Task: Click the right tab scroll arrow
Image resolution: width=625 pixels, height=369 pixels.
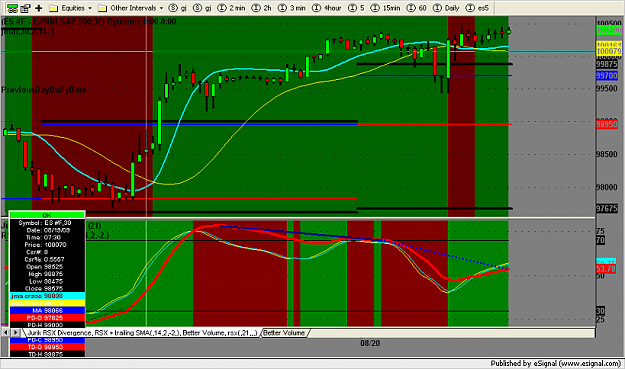Action: (15, 332)
